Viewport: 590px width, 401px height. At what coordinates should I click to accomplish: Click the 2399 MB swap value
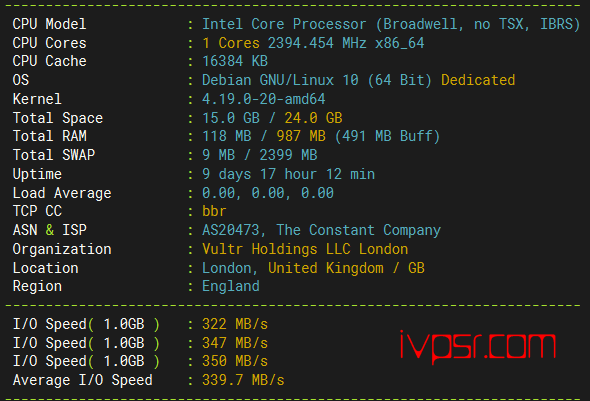(x=288, y=155)
